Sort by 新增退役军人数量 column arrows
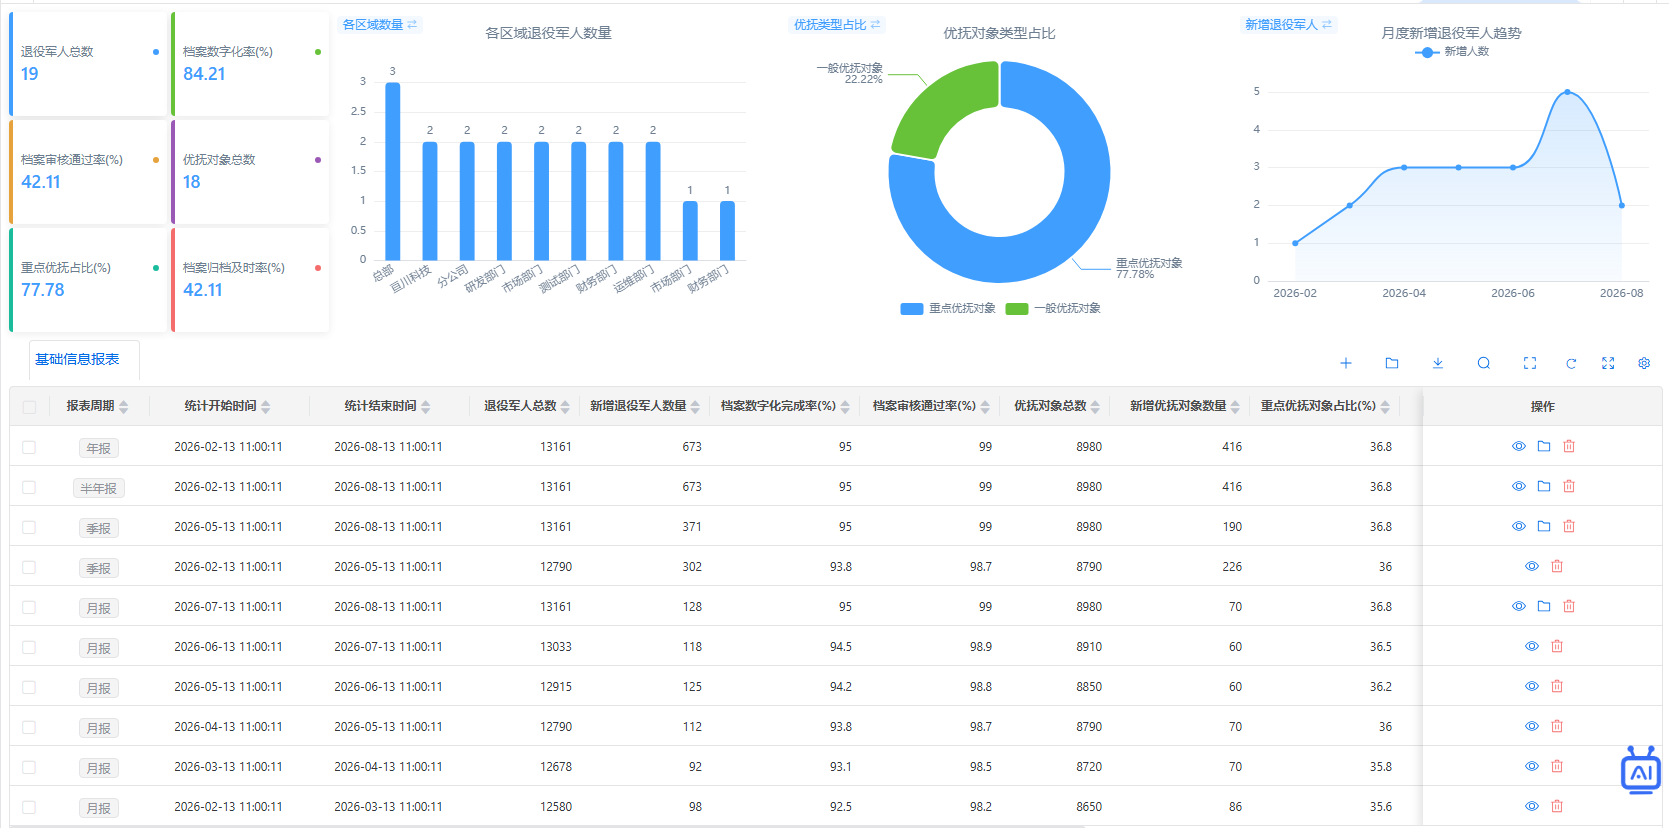 point(695,407)
